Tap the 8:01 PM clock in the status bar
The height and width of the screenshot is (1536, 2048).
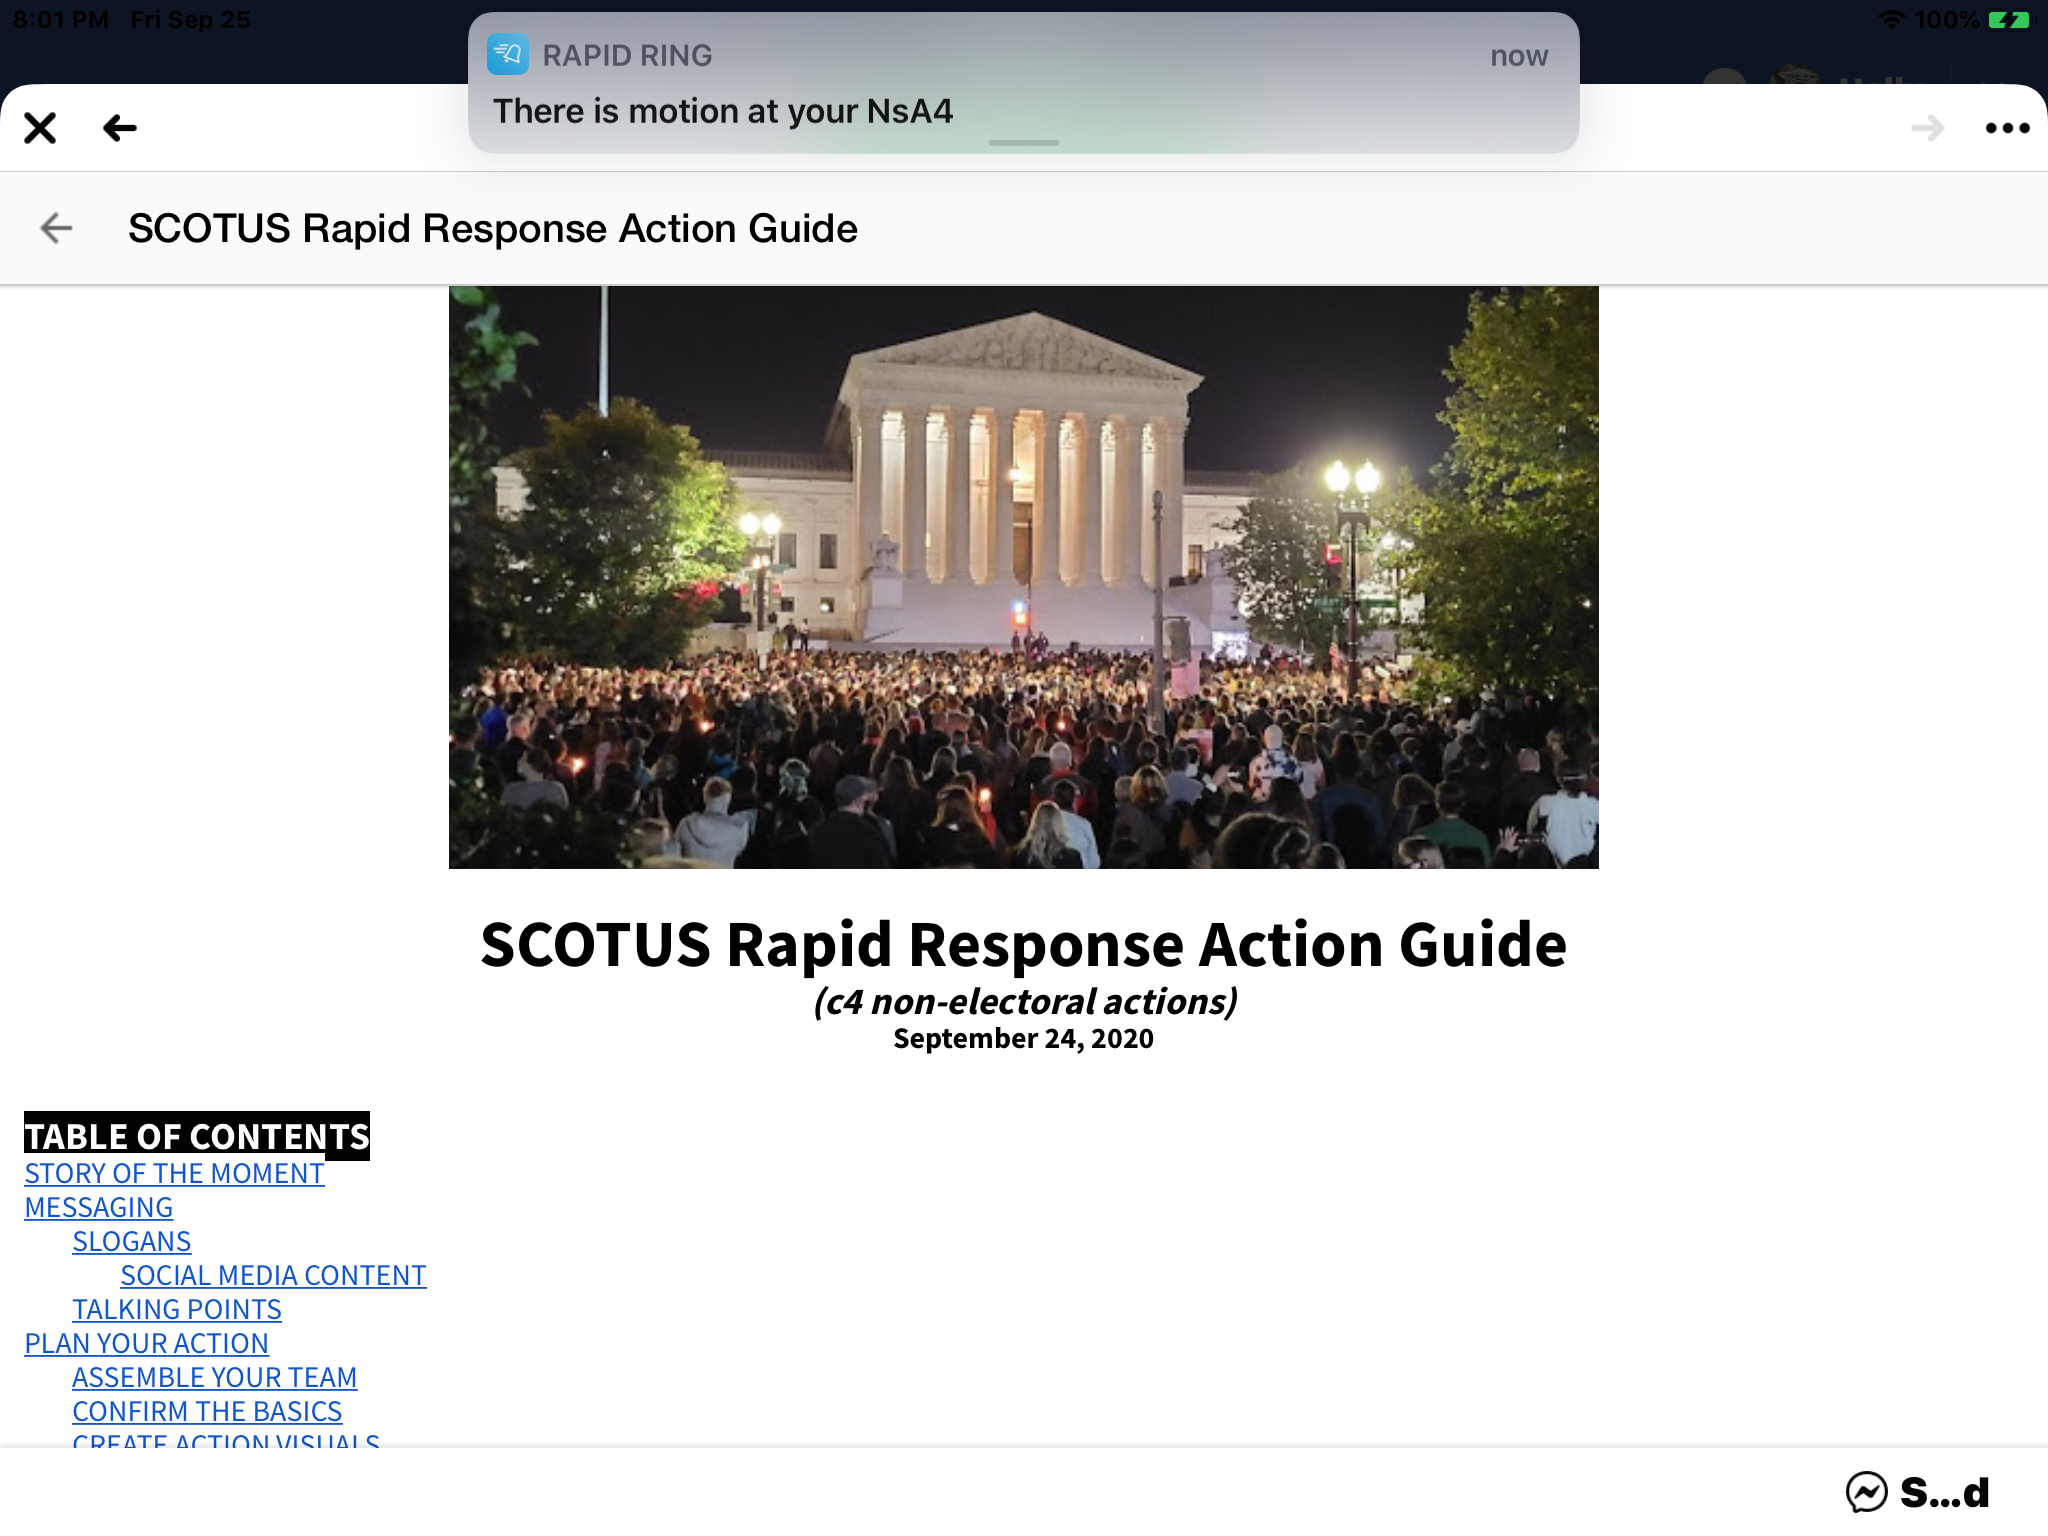click(61, 19)
